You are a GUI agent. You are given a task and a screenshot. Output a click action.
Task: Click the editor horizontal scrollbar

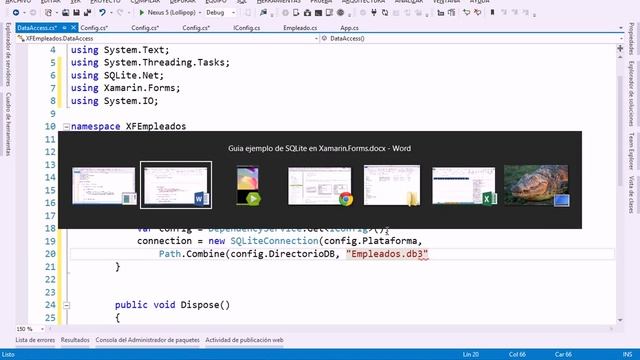pyautogui.click(x=331, y=329)
